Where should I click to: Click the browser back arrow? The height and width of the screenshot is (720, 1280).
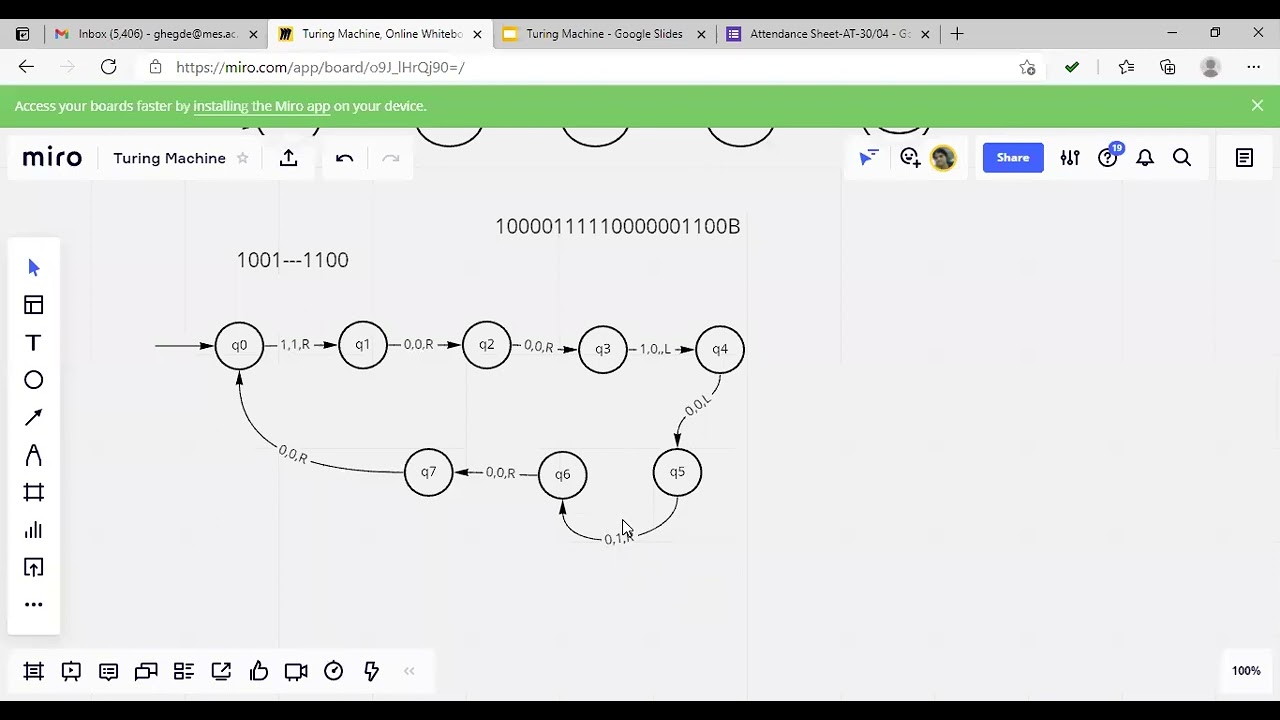[26, 67]
